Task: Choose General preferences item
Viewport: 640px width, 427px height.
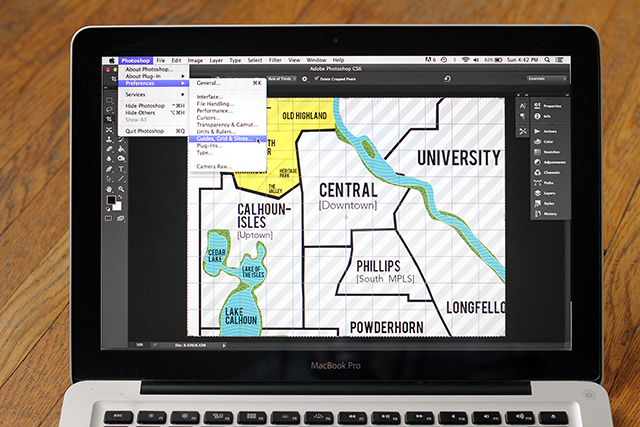Action: [x=228, y=83]
